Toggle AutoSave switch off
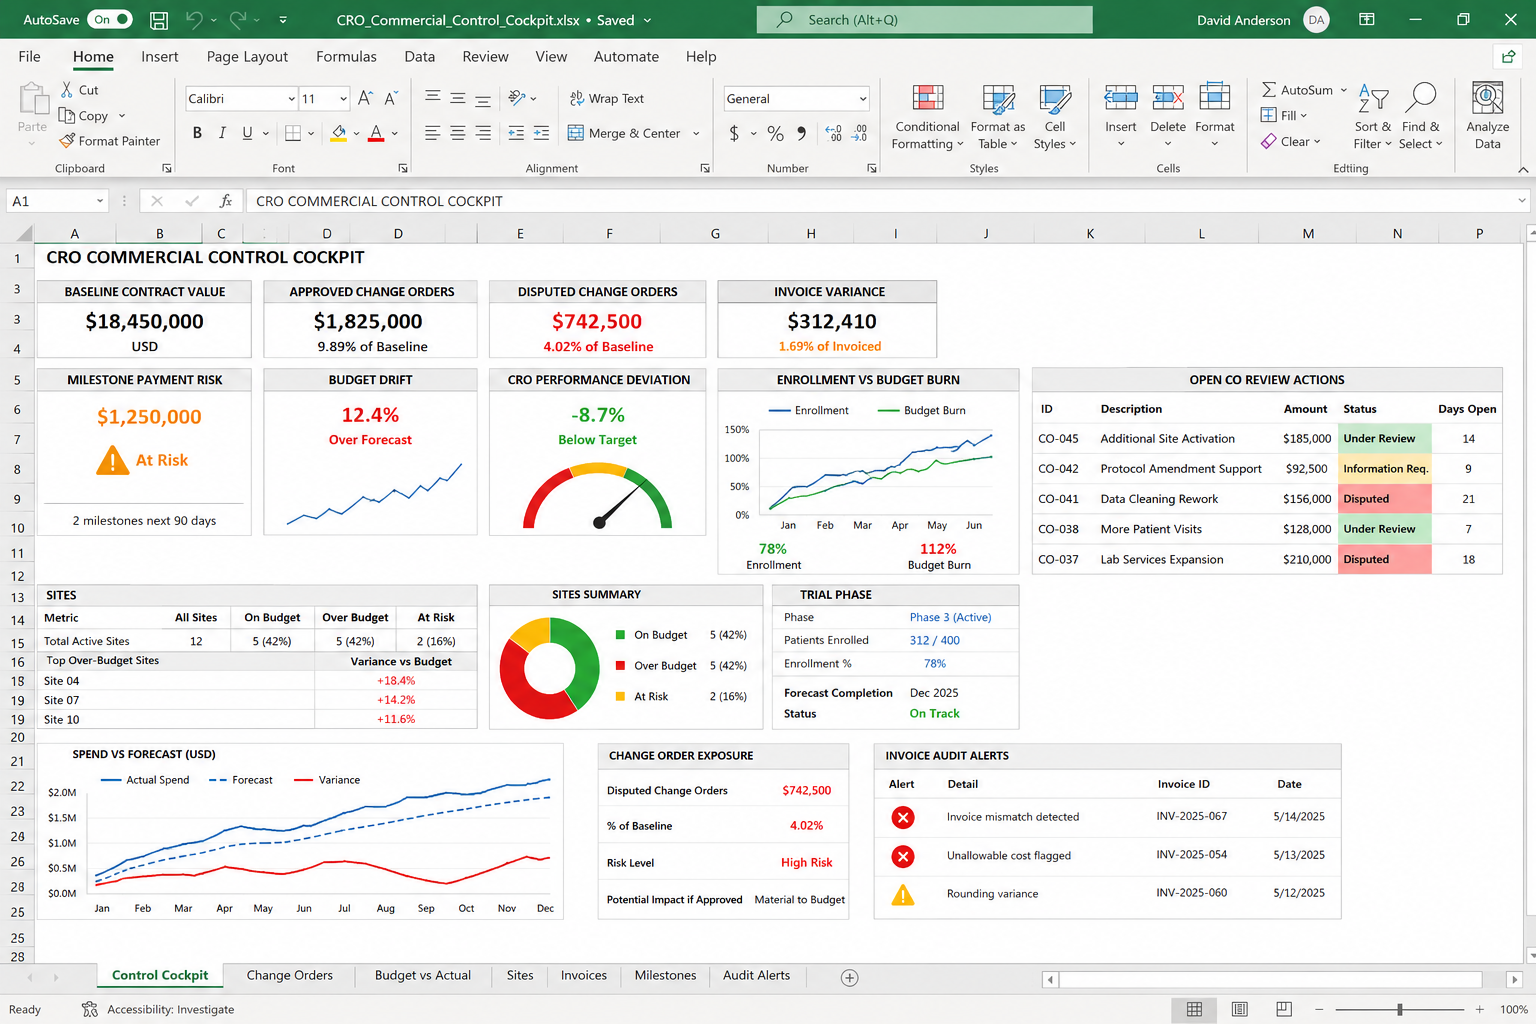The height and width of the screenshot is (1024, 1536). pyautogui.click(x=110, y=20)
